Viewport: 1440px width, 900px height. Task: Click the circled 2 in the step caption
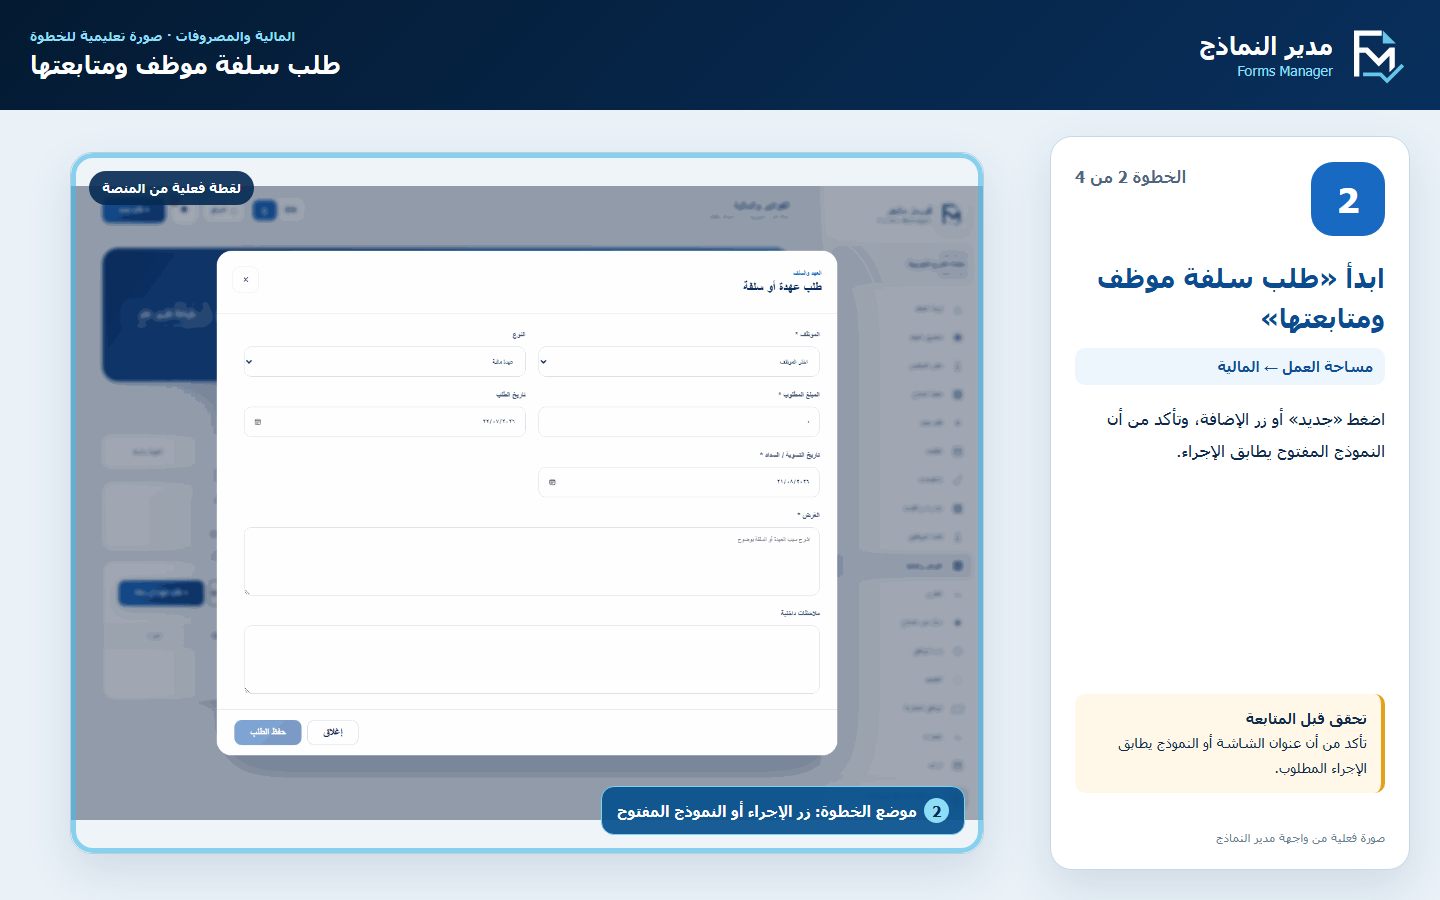coord(936,811)
